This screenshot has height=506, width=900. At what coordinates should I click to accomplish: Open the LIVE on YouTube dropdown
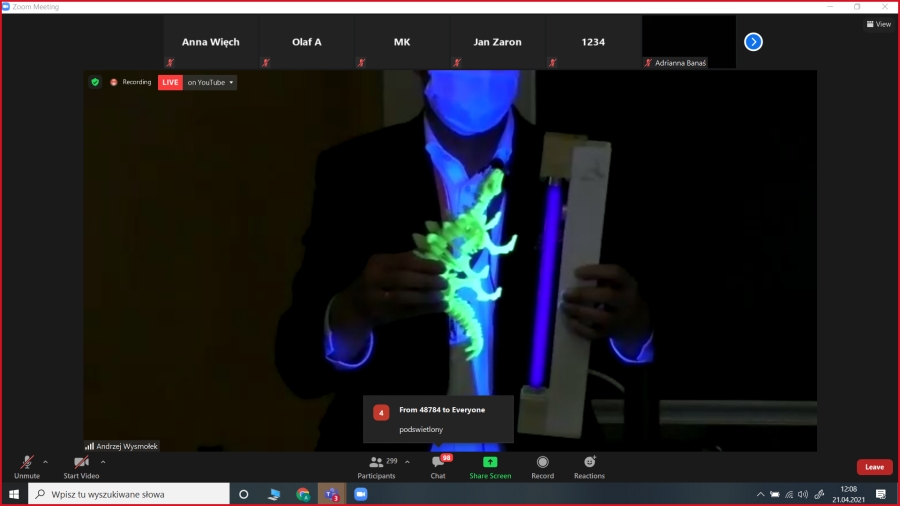pos(198,82)
